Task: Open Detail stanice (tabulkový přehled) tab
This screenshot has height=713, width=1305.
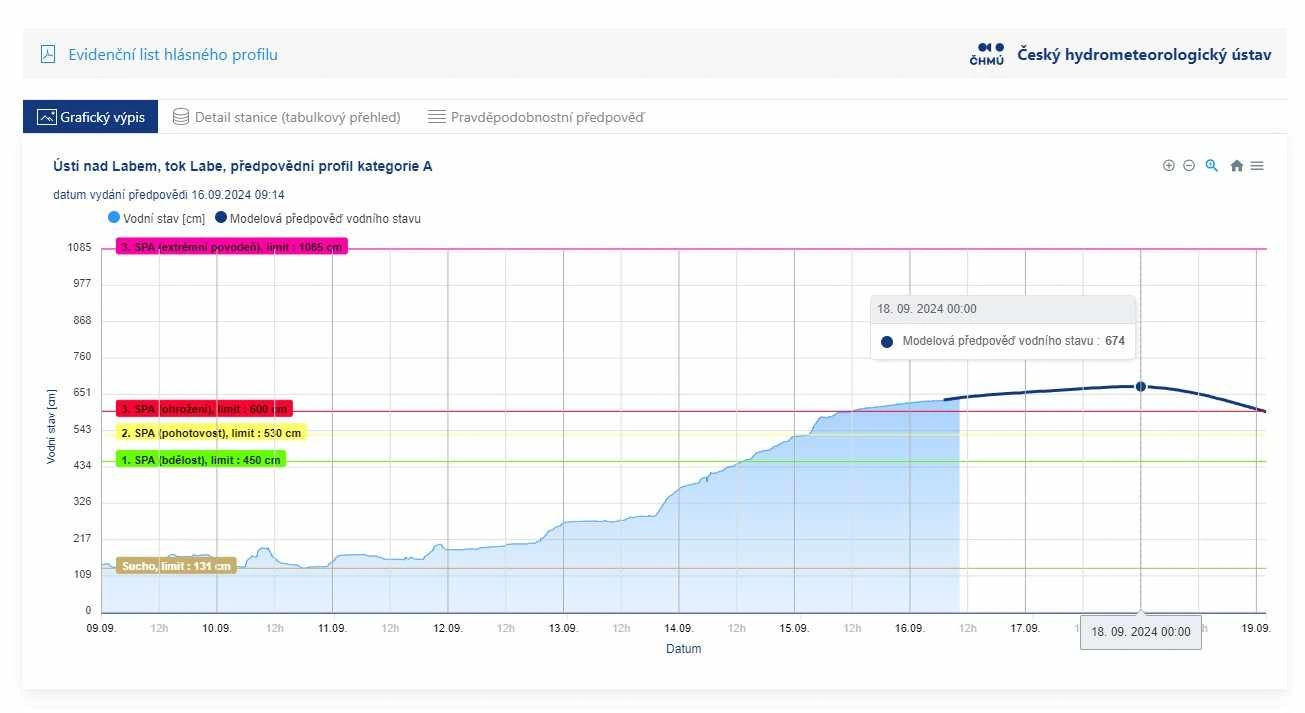Action: click(296, 117)
